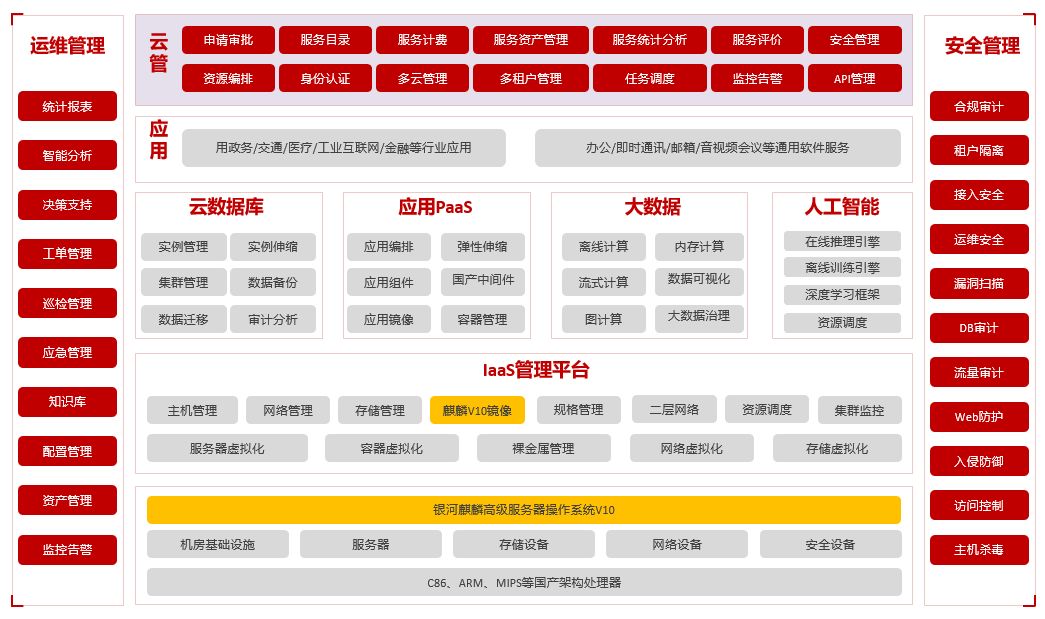Click the 入侵防御 box
The width and height of the screenshot is (1045, 619).
pyautogui.click(x=979, y=461)
